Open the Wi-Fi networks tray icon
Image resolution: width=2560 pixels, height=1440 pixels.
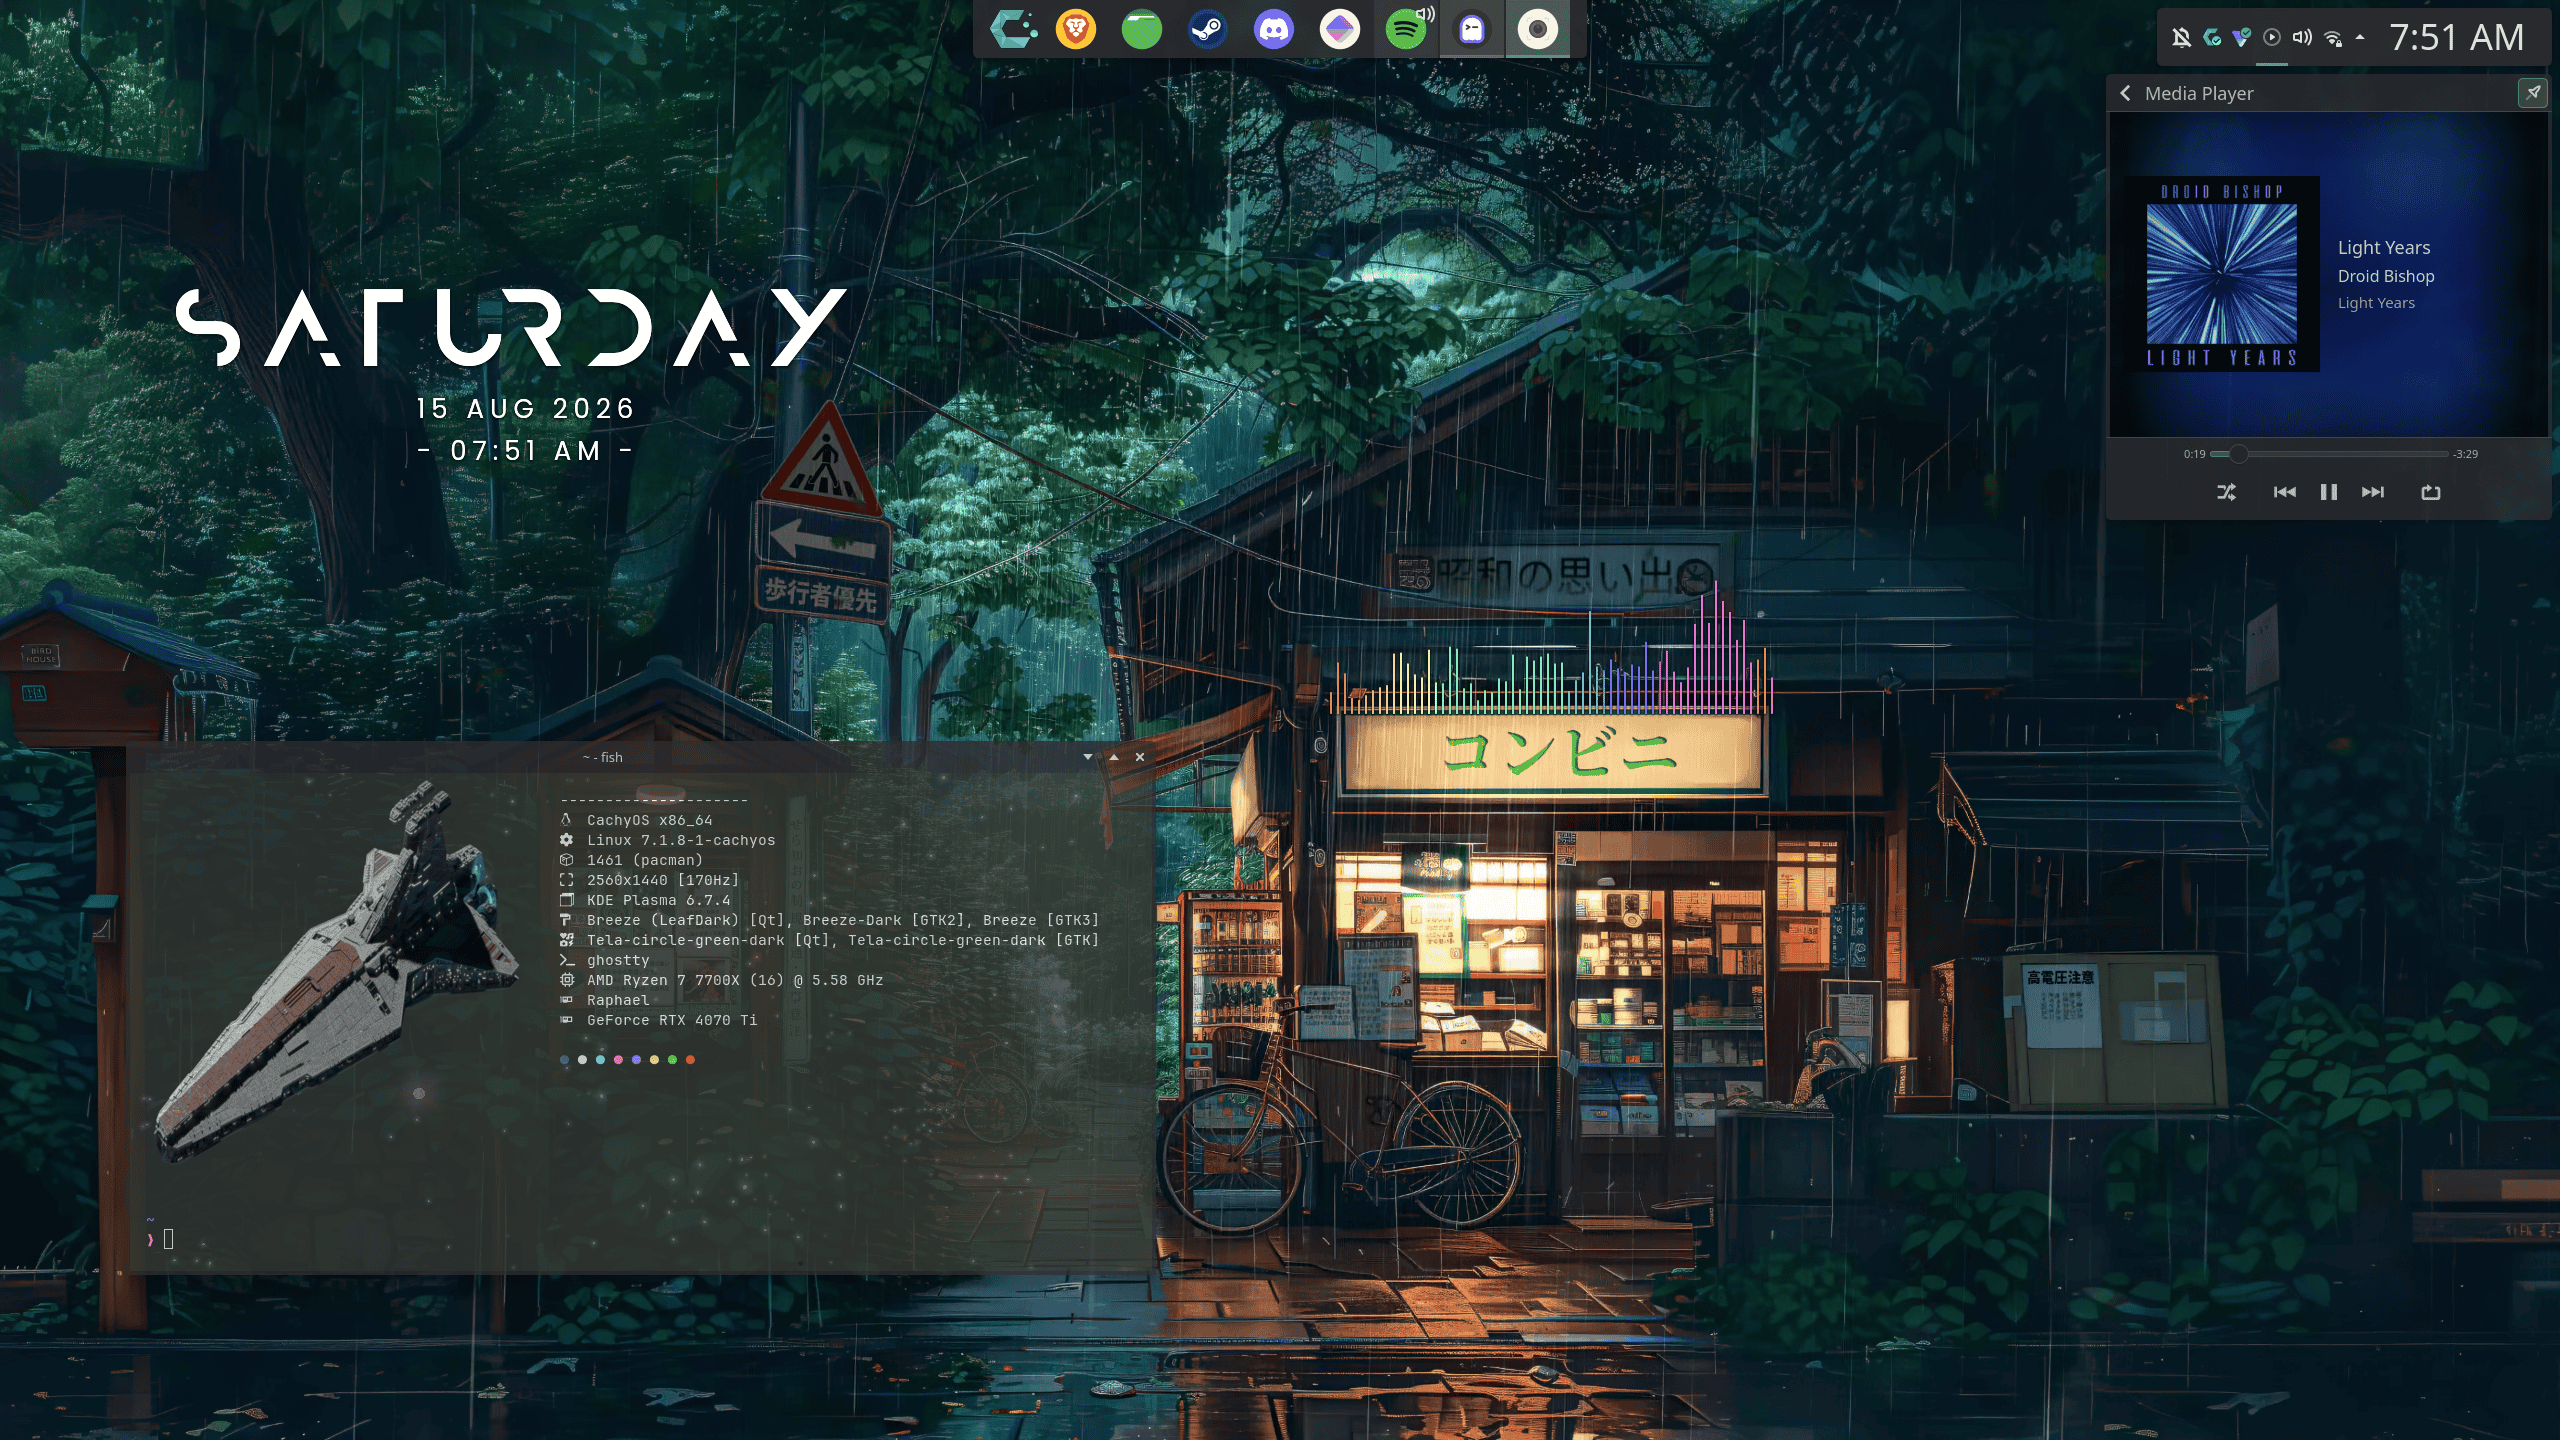click(2333, 38)
